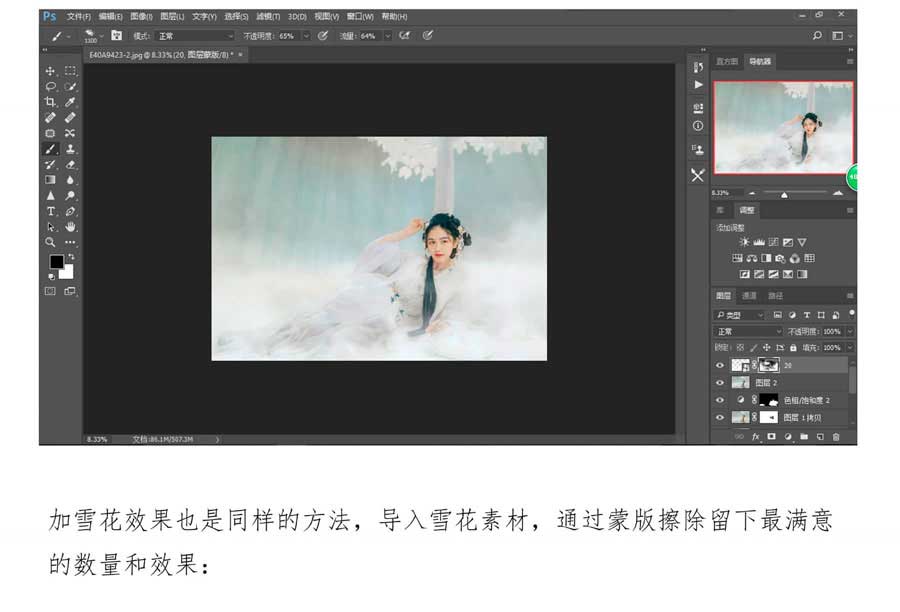900x612 pixels.
Task: Open the 滤镜(T) menu
Action: tap(267, 17)
